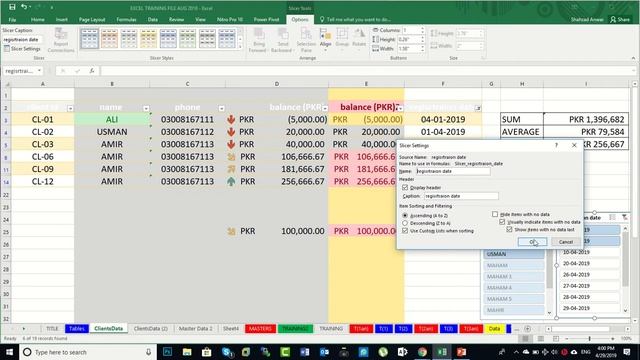640x360 pixels.
Task: Click the multi-select icon on the date slicer
Action: coord(612,218)
